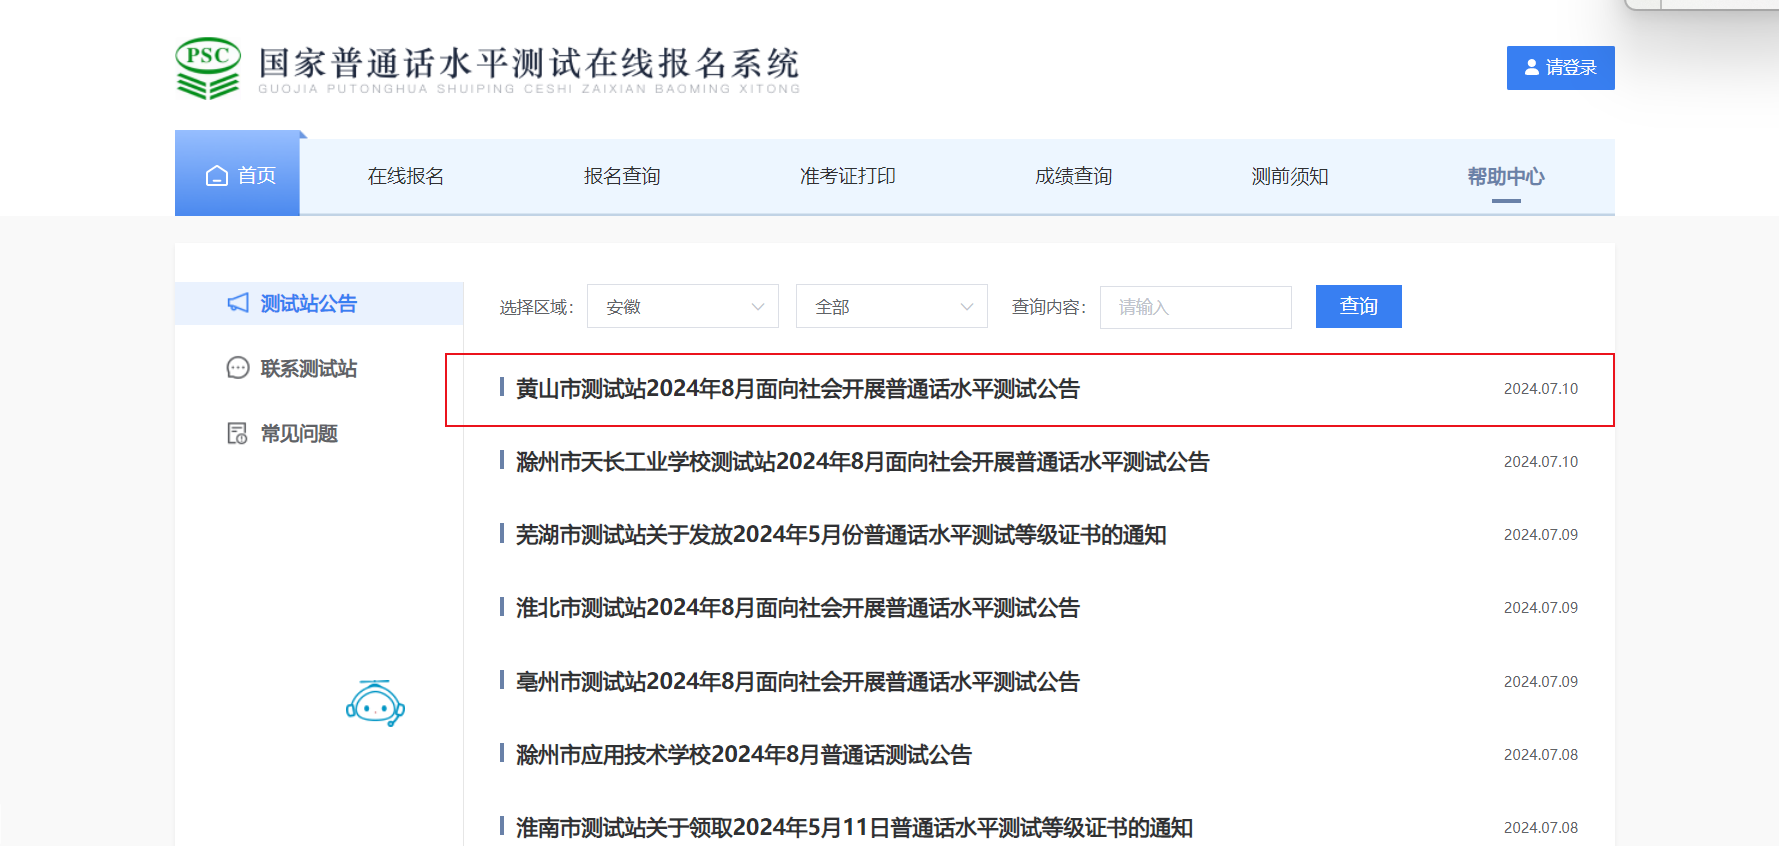The width and height of the screenshot is (1779, 846).
Task: Open the robot assistant chat icon
Action: [375, 704]
